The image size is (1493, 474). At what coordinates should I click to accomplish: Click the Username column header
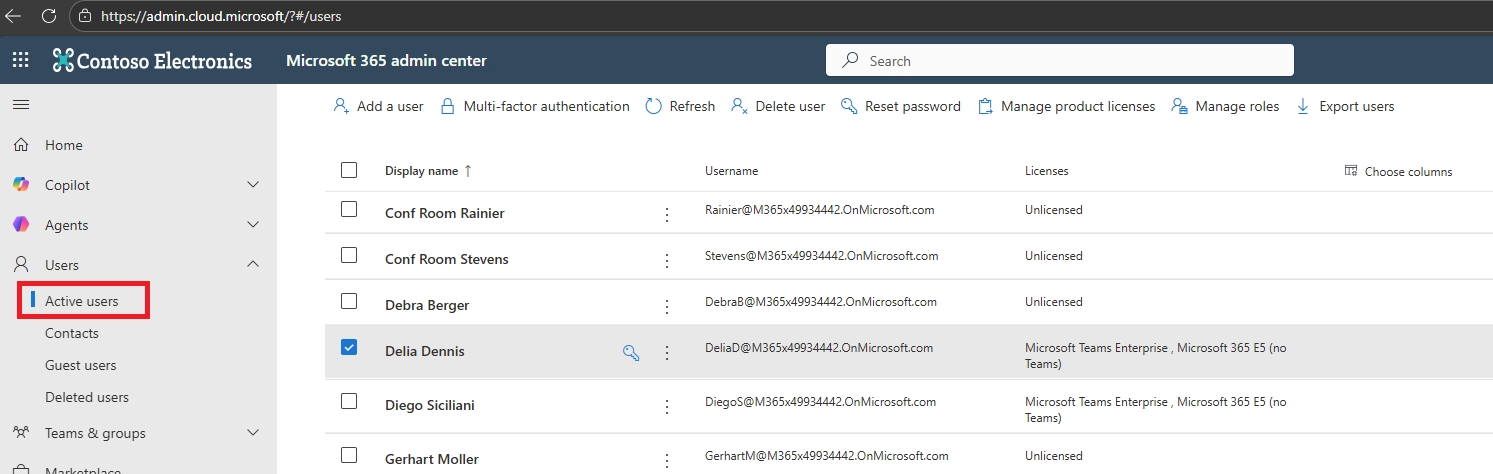tap(732, 171)
